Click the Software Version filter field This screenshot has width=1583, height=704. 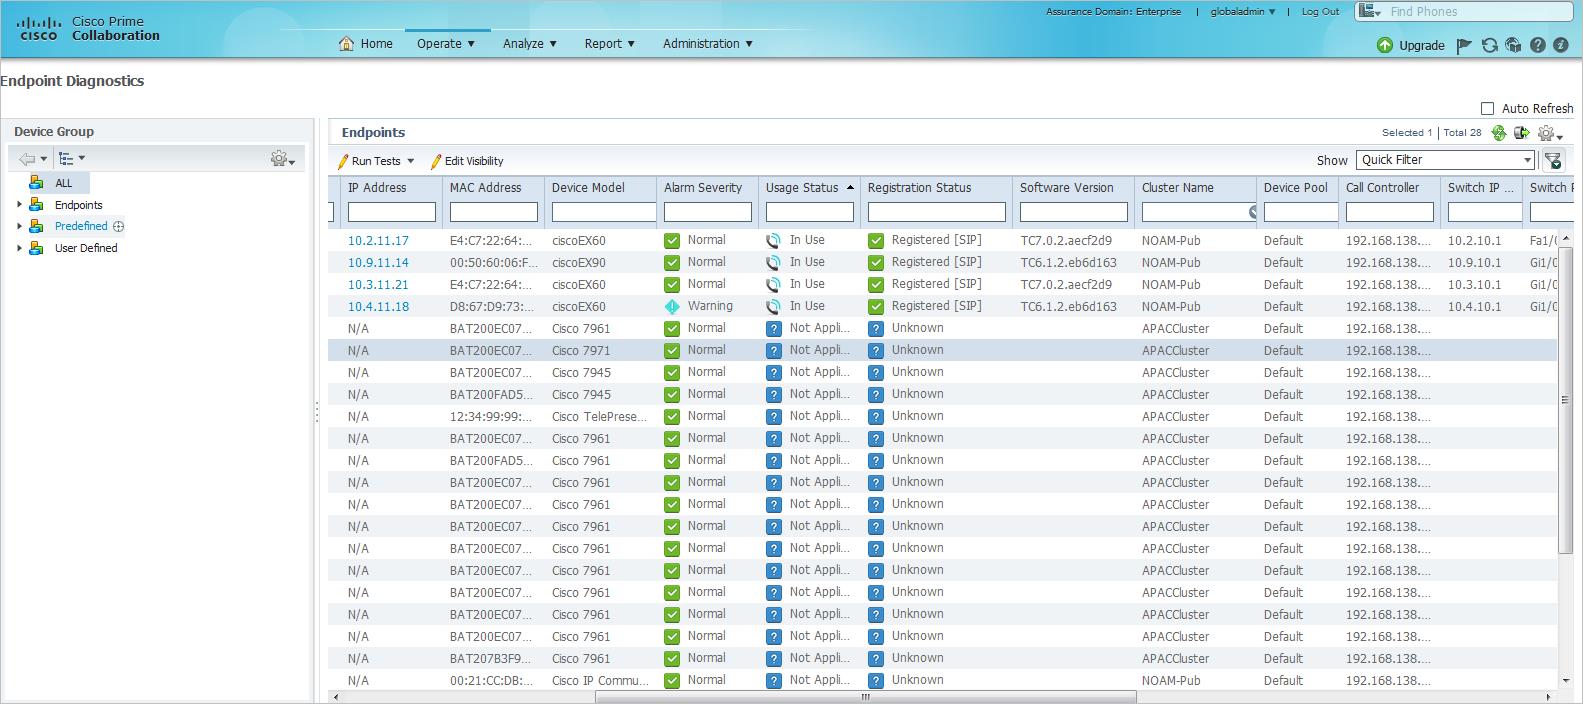(x=1074, y=212)
